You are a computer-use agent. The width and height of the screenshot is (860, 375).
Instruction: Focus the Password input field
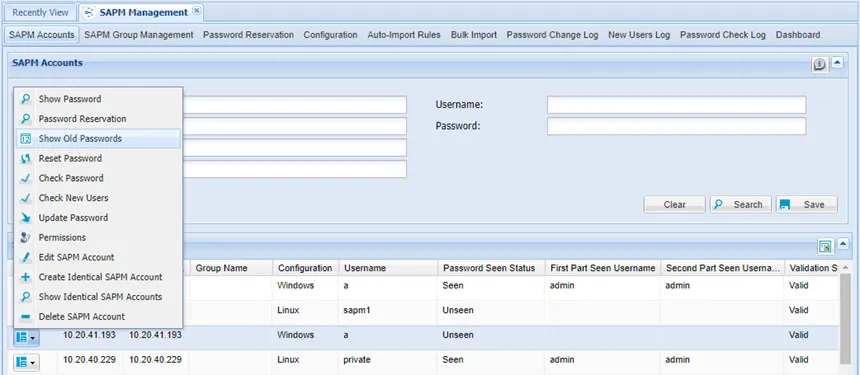point(676,126)
